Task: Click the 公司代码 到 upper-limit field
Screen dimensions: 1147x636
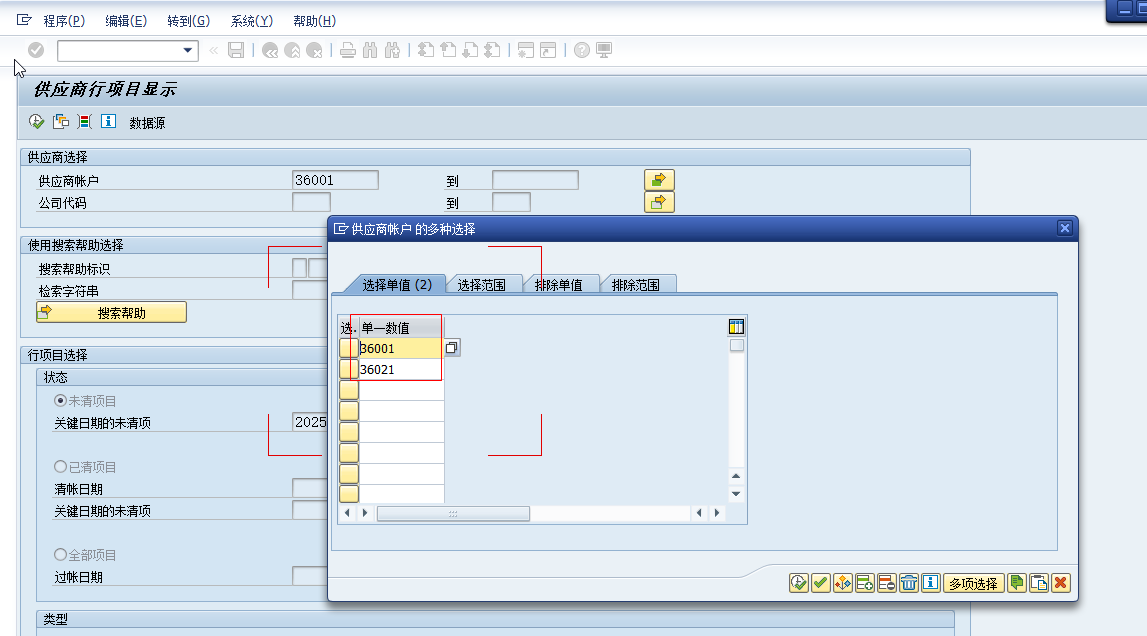Action: [511, 202]
